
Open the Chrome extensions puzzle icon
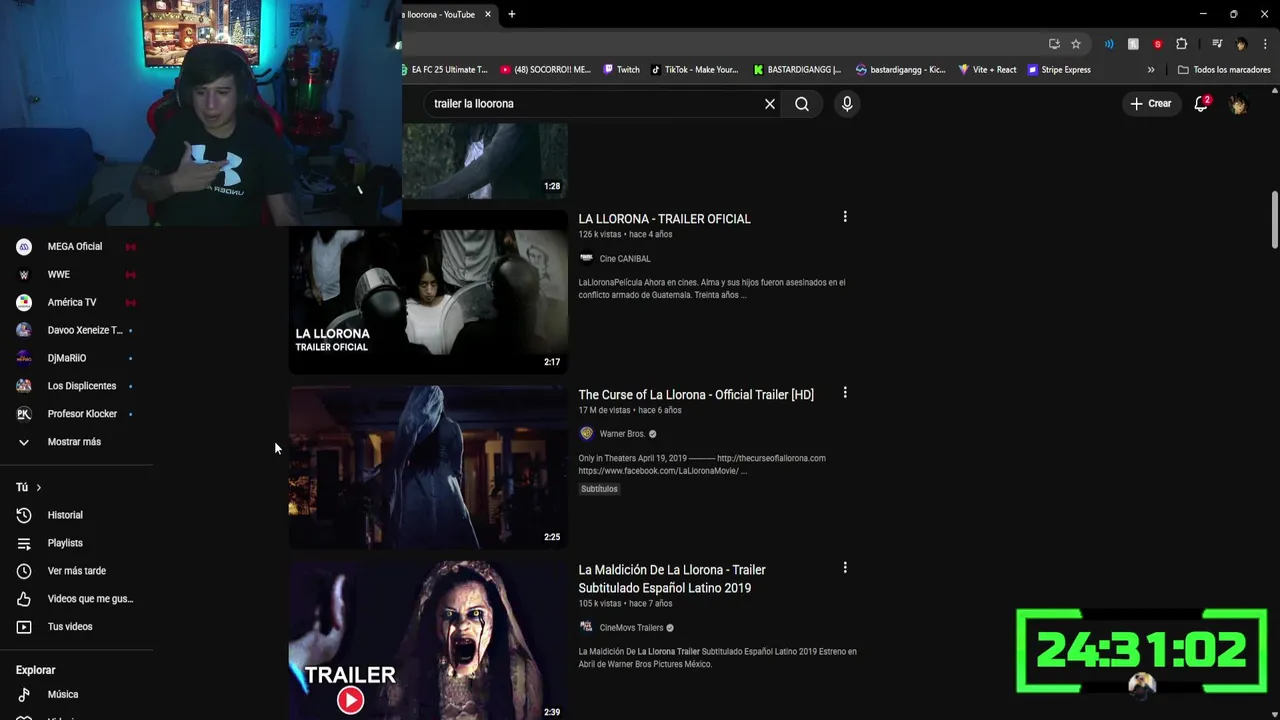click(x=1181, y=44)
